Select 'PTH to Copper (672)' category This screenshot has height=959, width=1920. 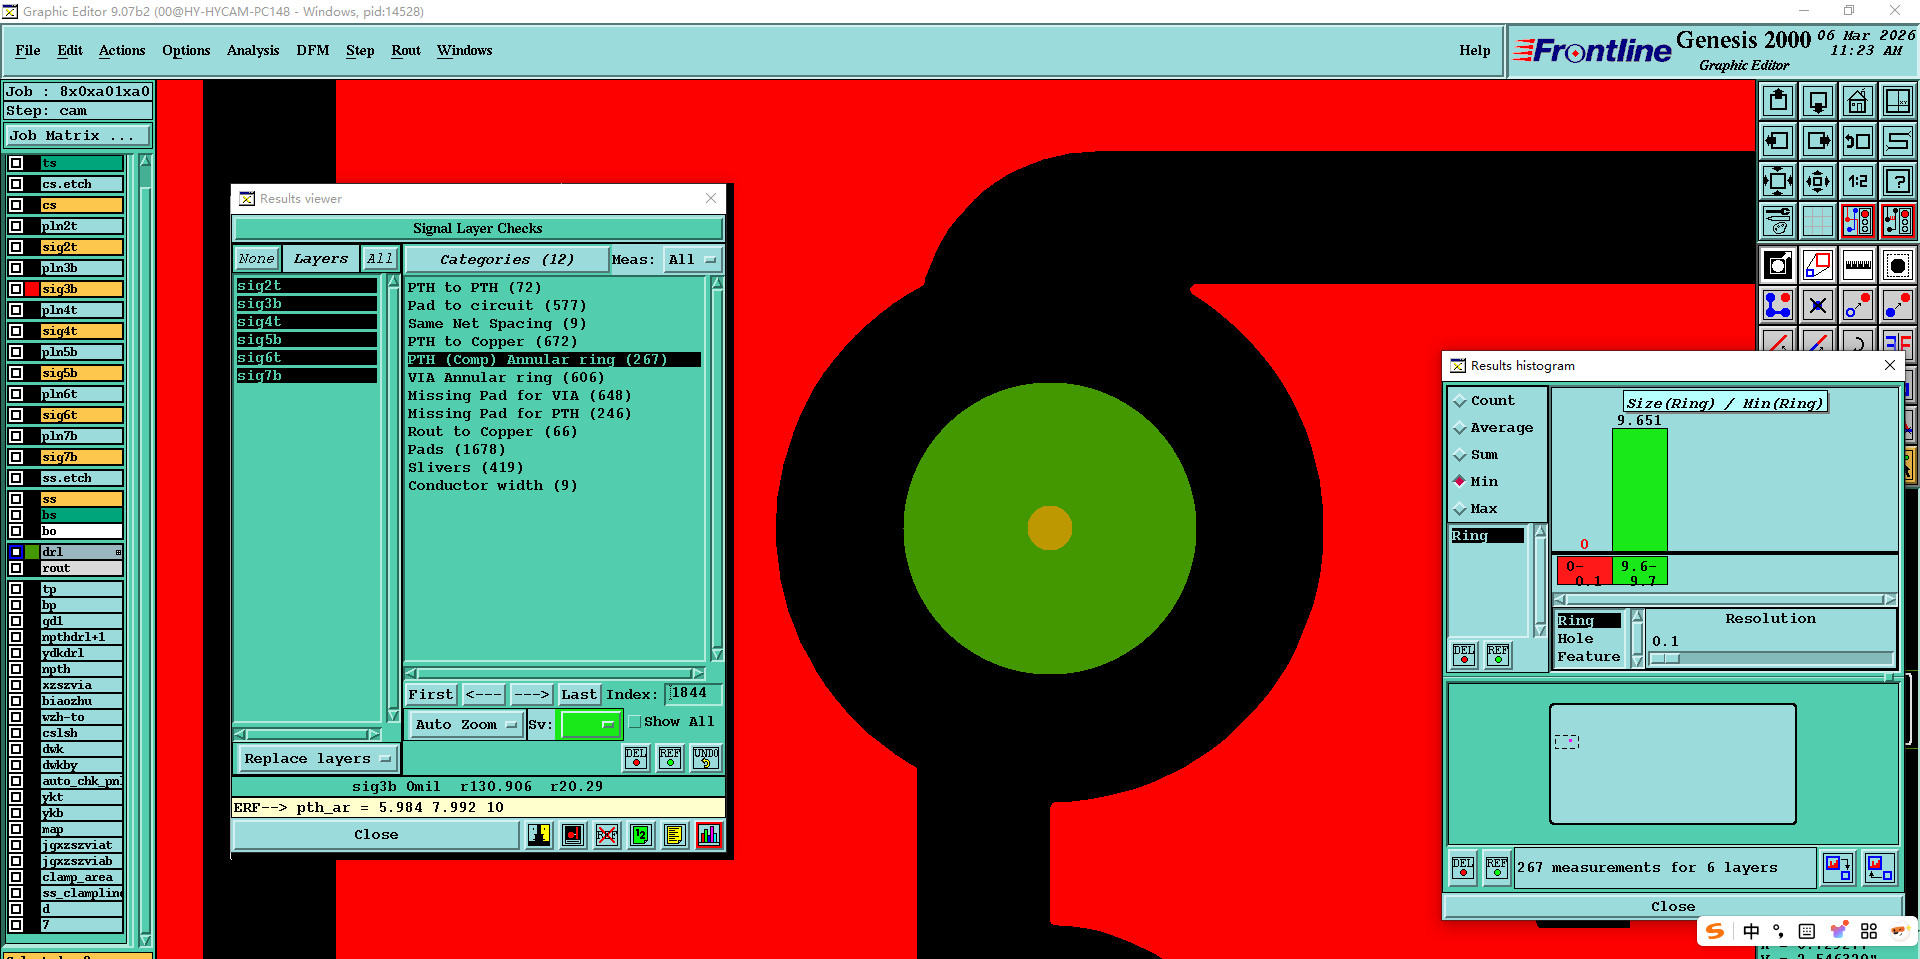coord(493,342)
